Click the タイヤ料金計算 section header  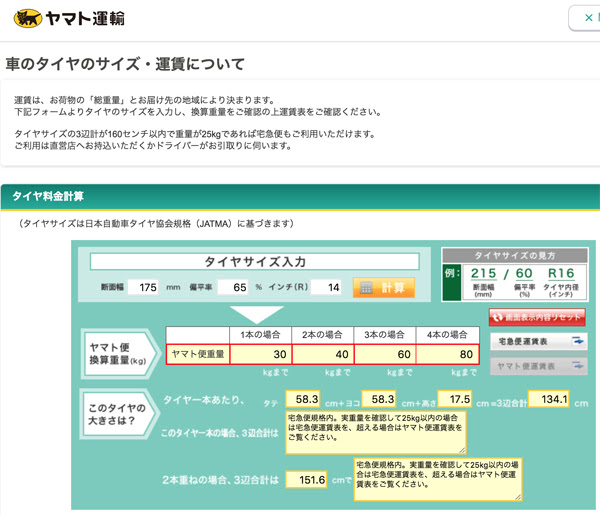300,196
